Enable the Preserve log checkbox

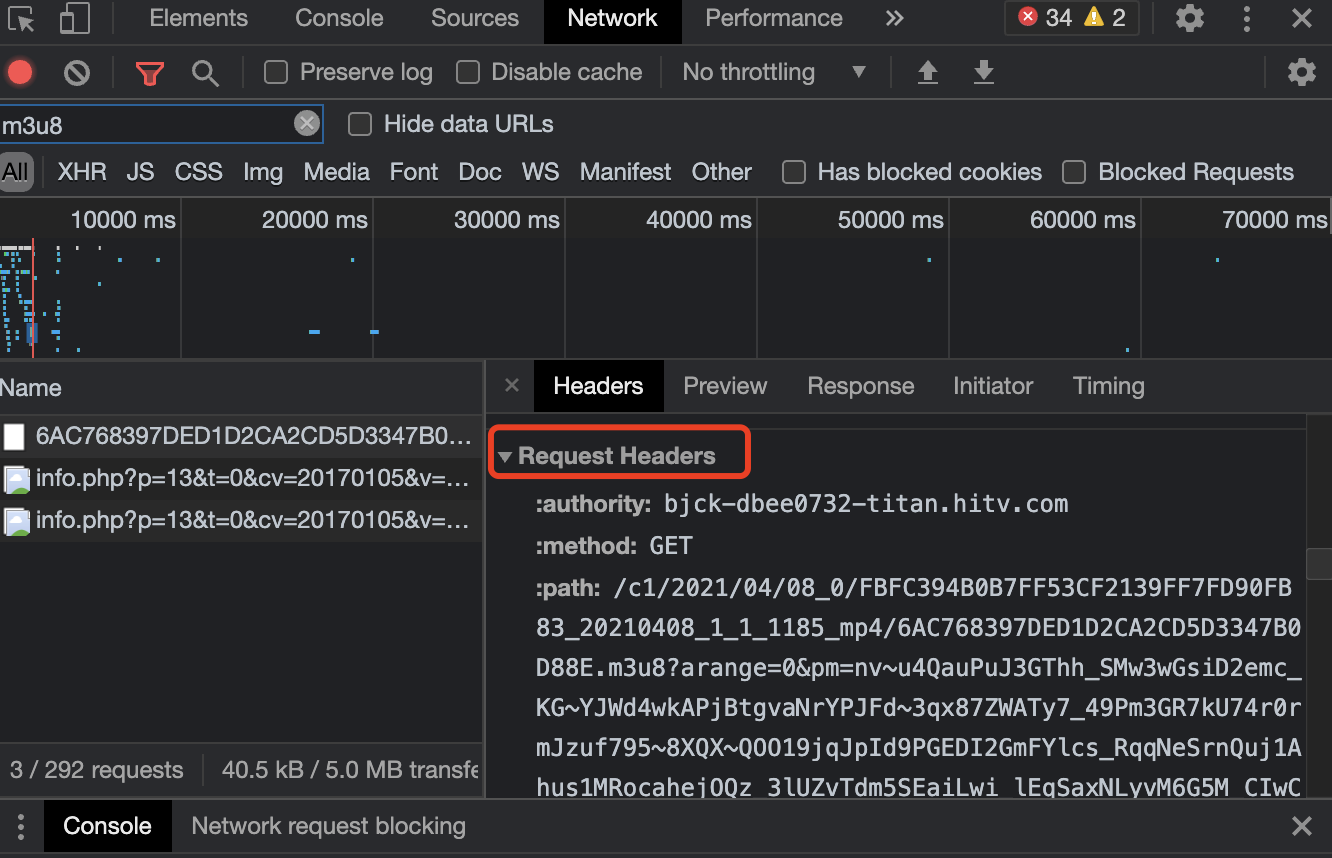tap(276, 72)
